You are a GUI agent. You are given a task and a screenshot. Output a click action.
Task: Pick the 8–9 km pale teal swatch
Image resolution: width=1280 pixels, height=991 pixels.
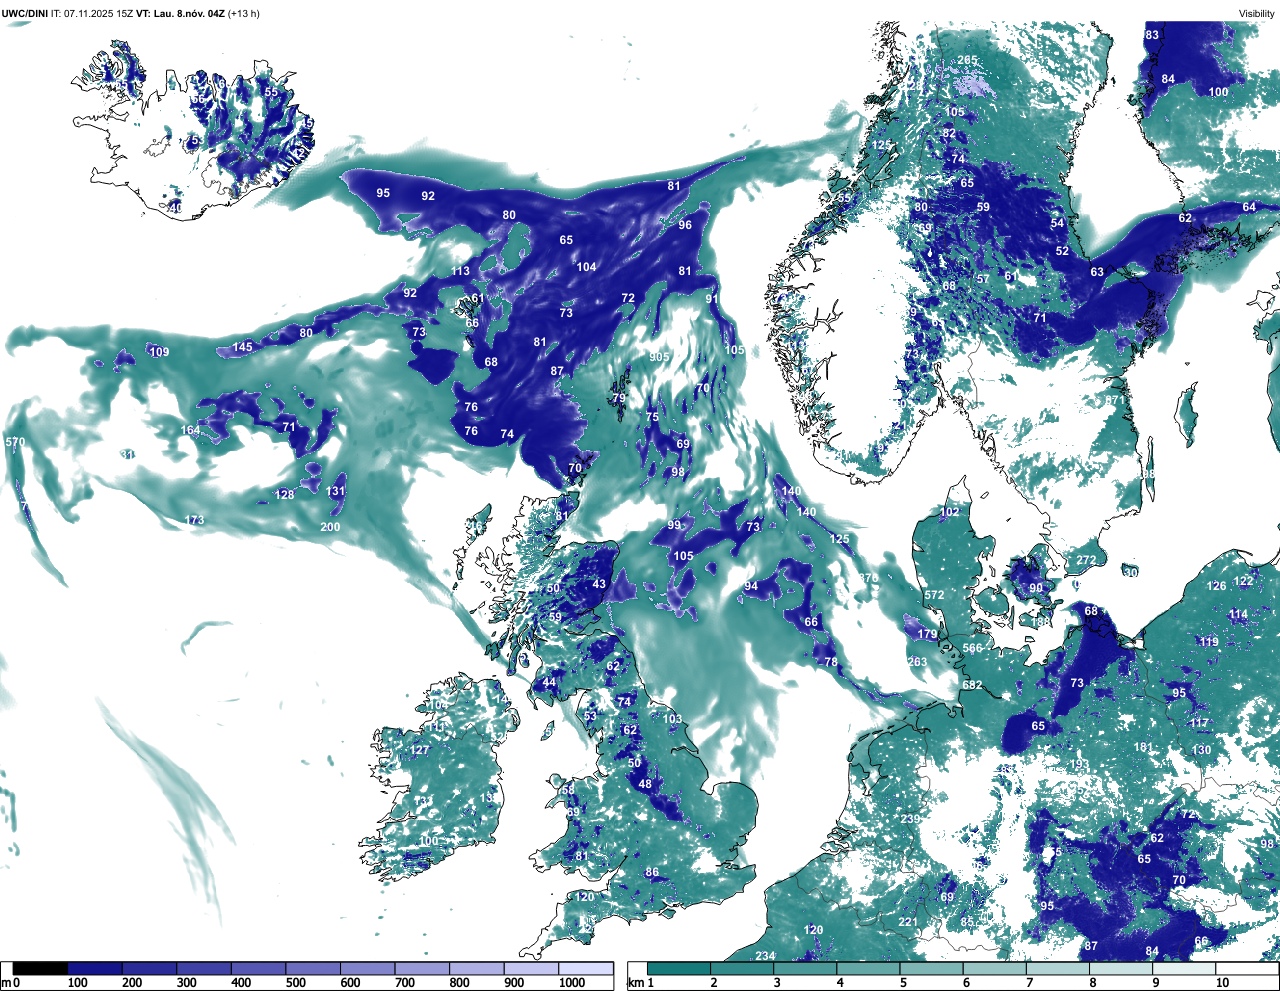pyautogui.click(x=1122, y=969)
